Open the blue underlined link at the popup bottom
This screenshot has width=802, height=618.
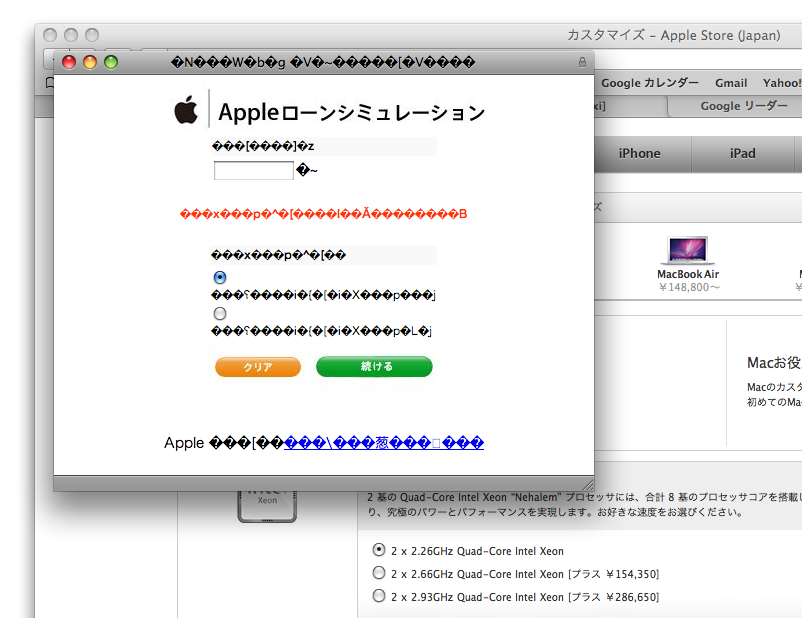tap(384, 443)
